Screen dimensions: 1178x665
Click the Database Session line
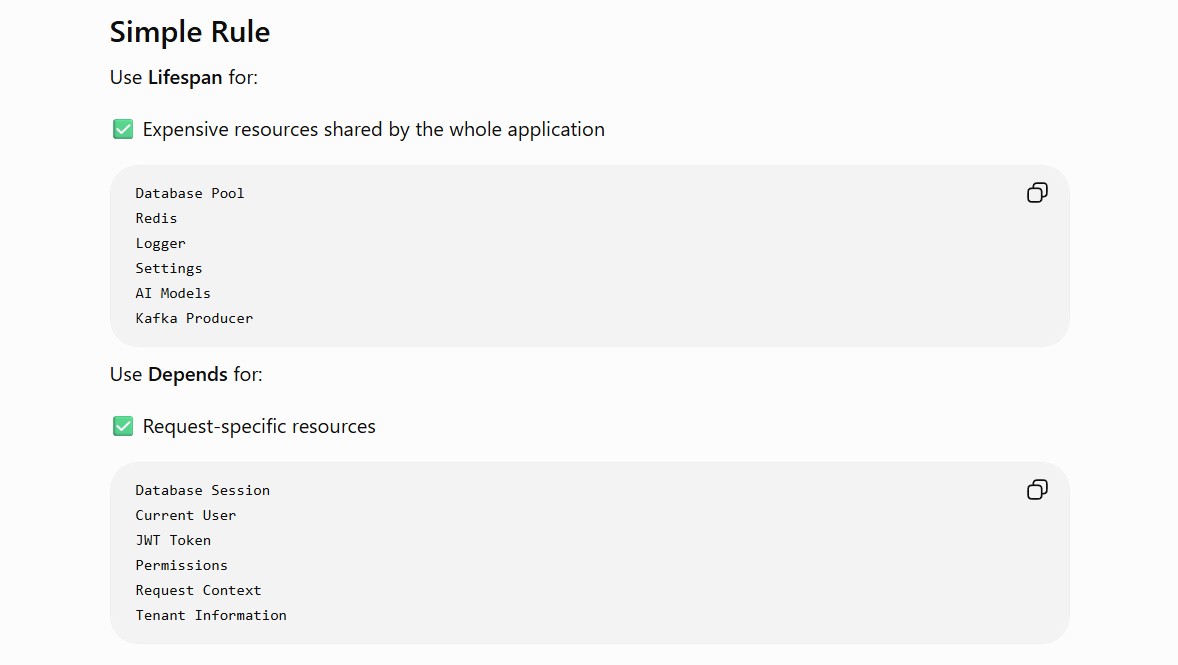[202, 490]
